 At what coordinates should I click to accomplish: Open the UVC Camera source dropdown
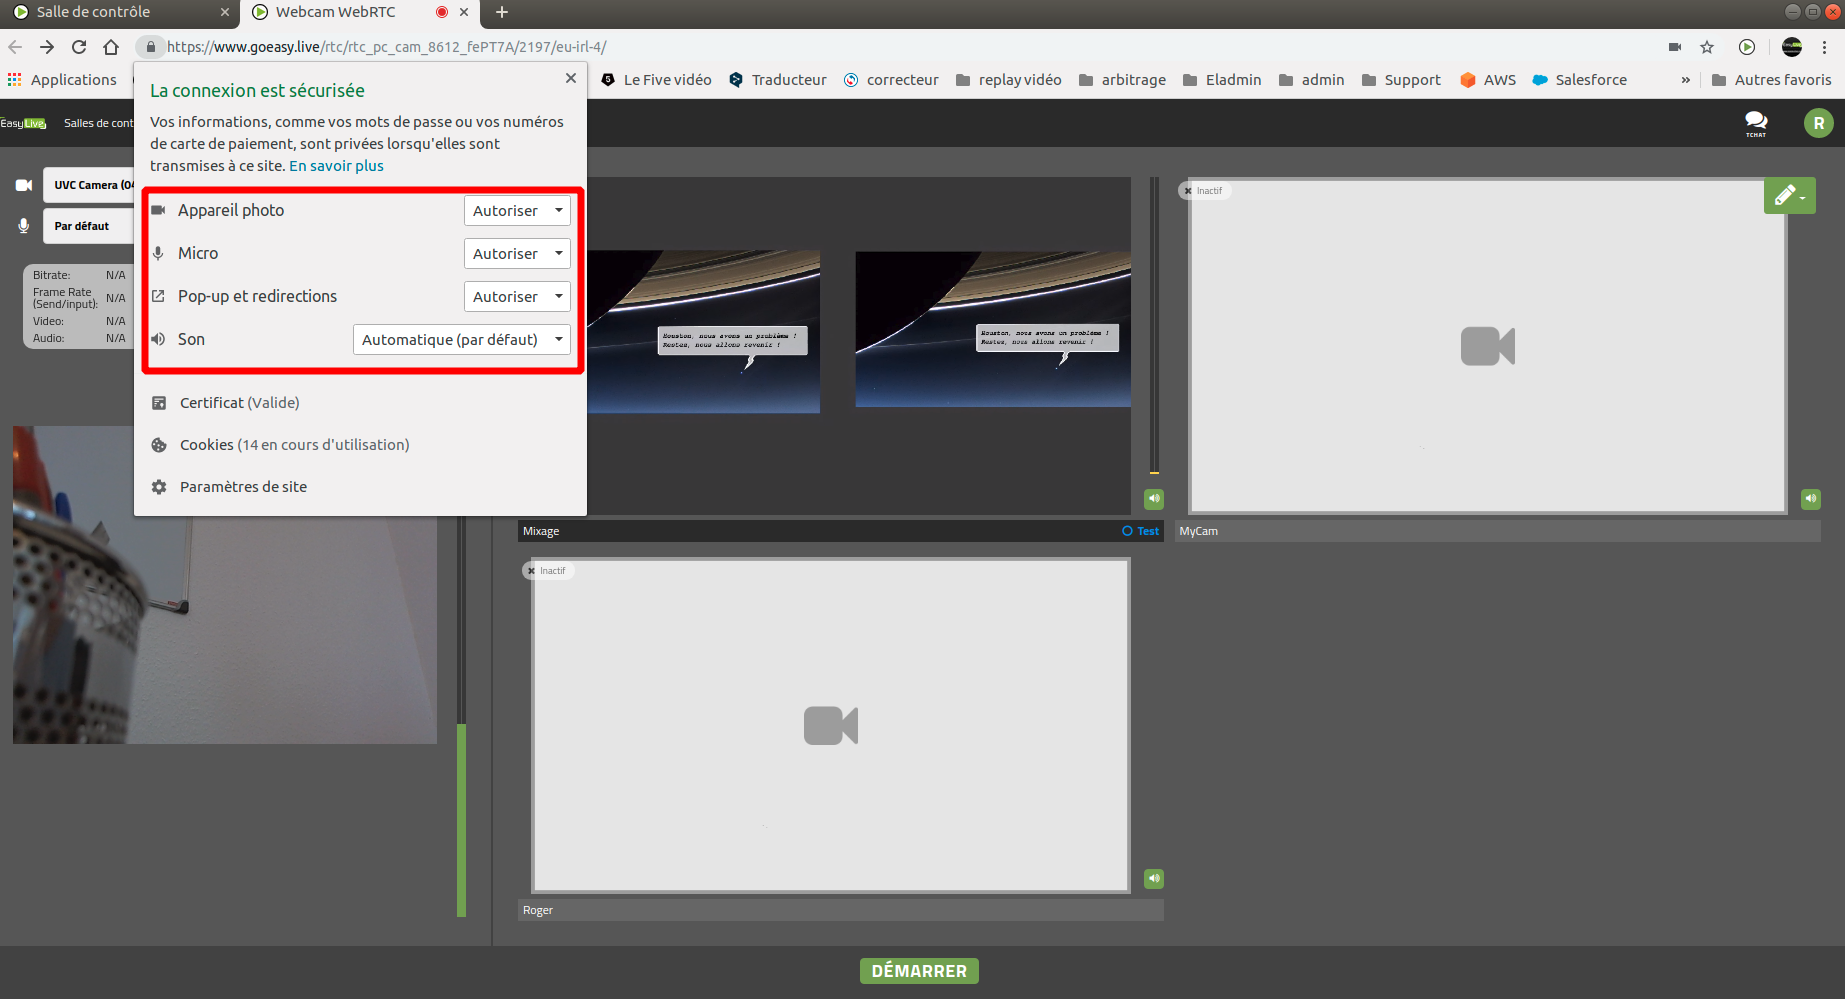click(88, 185)
